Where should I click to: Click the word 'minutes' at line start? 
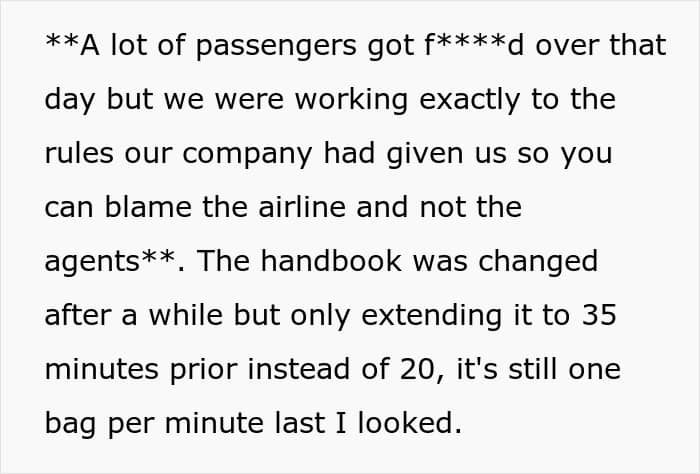point(101,370)
